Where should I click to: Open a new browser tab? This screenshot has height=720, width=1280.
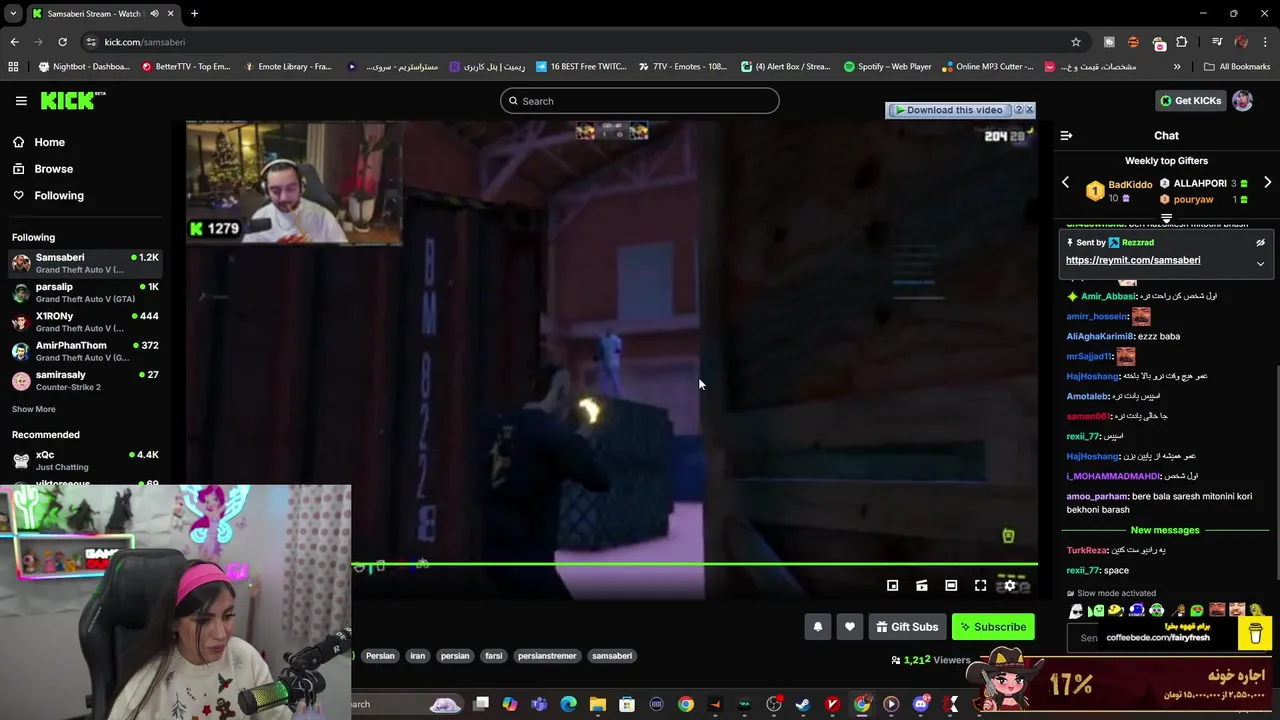pos(194,14)
